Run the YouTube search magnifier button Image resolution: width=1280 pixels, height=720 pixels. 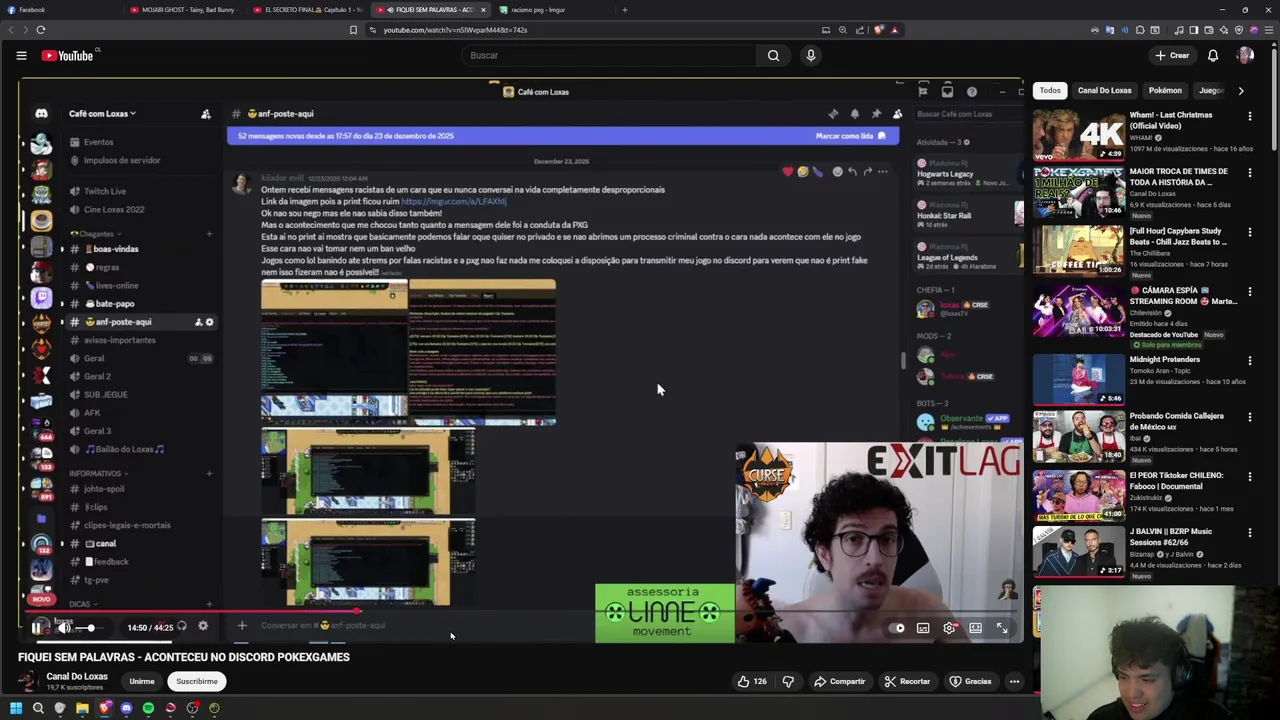click(x=773, y=56)
